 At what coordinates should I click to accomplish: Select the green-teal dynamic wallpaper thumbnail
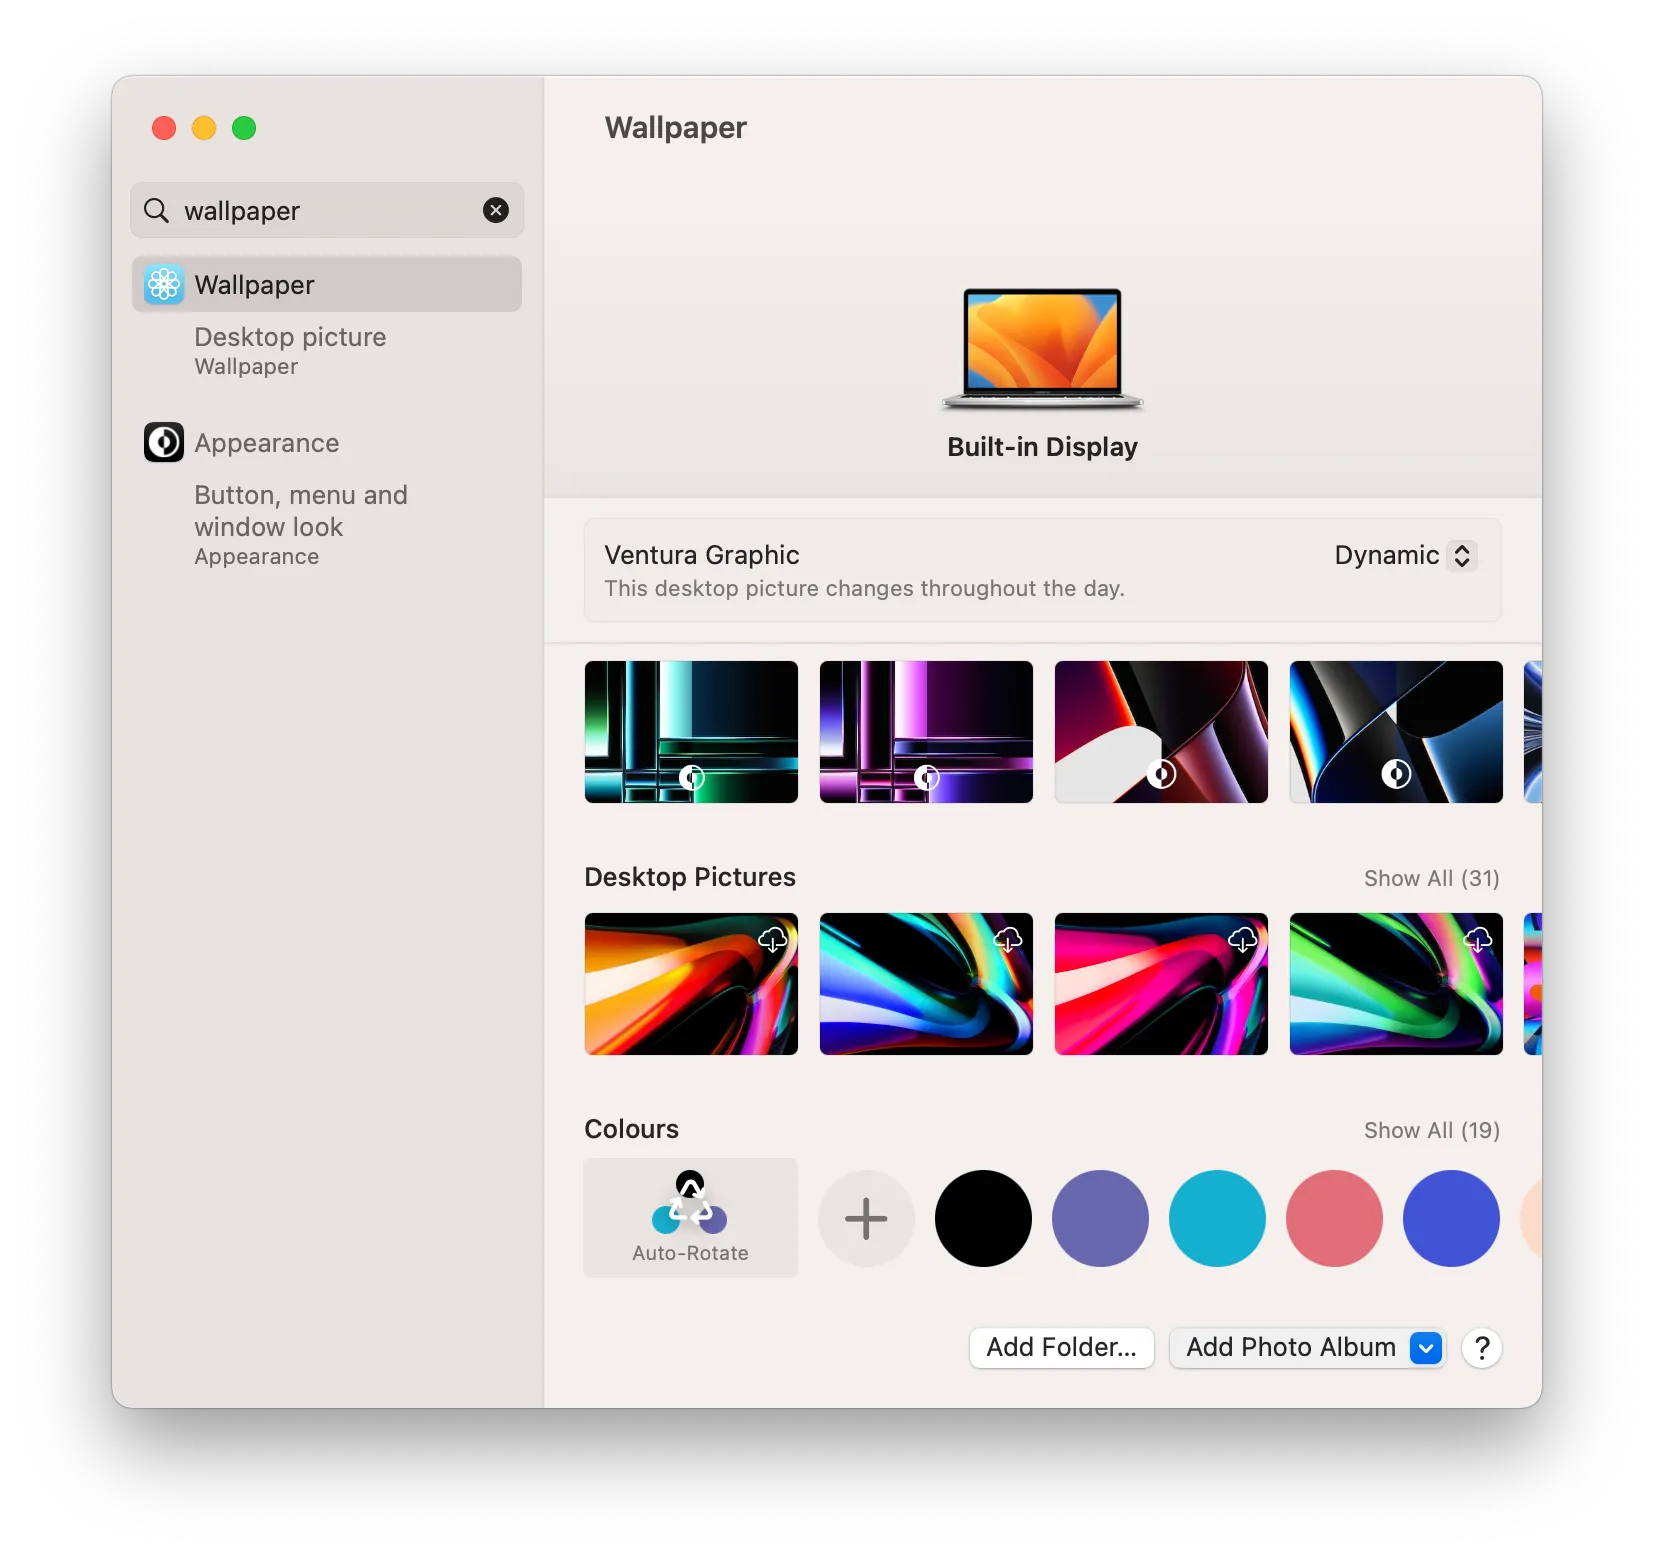click(691, 732)
